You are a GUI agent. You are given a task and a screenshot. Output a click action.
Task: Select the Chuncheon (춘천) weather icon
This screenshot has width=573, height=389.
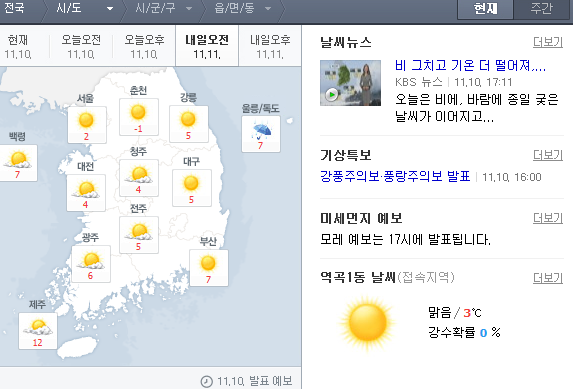[138, 112]
